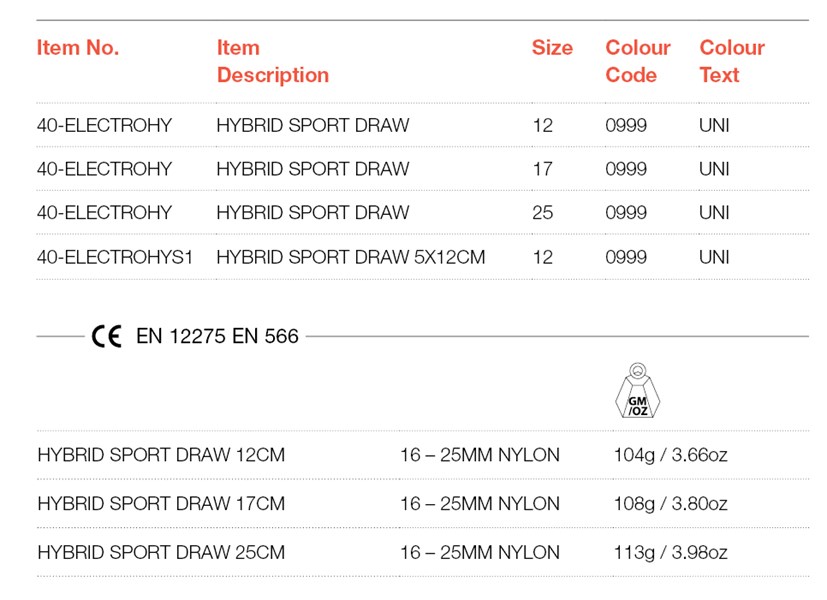
Task: Click the CE certification mark
Action: (x=107, y=336)
